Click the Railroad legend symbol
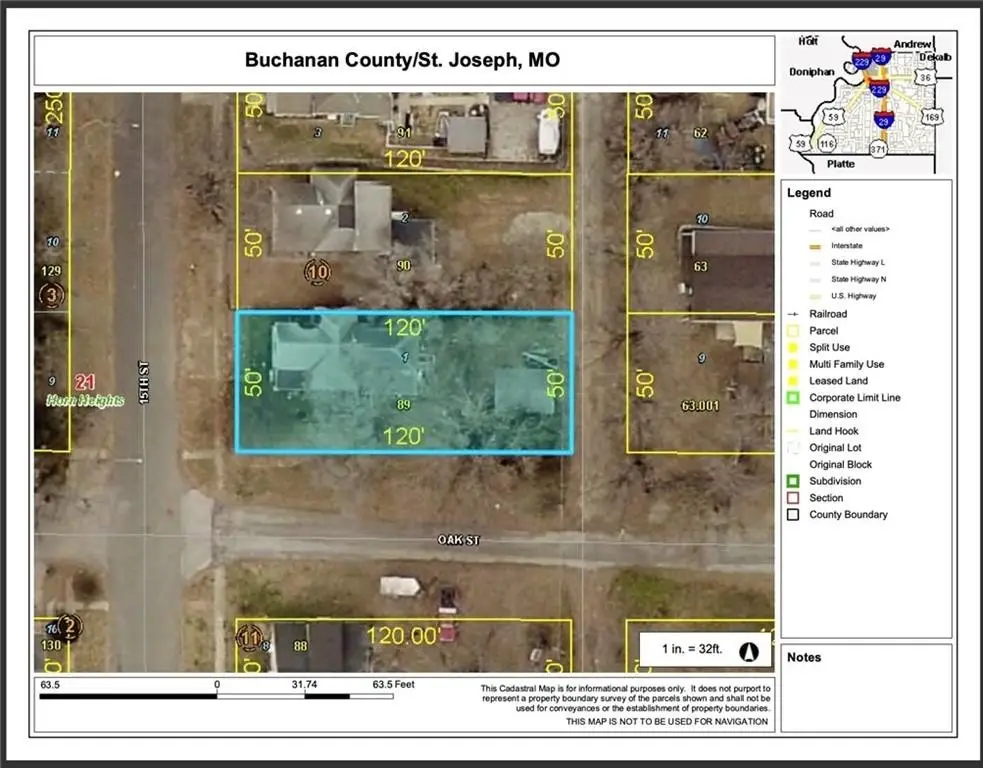The image size is (983, 768). 792,314
